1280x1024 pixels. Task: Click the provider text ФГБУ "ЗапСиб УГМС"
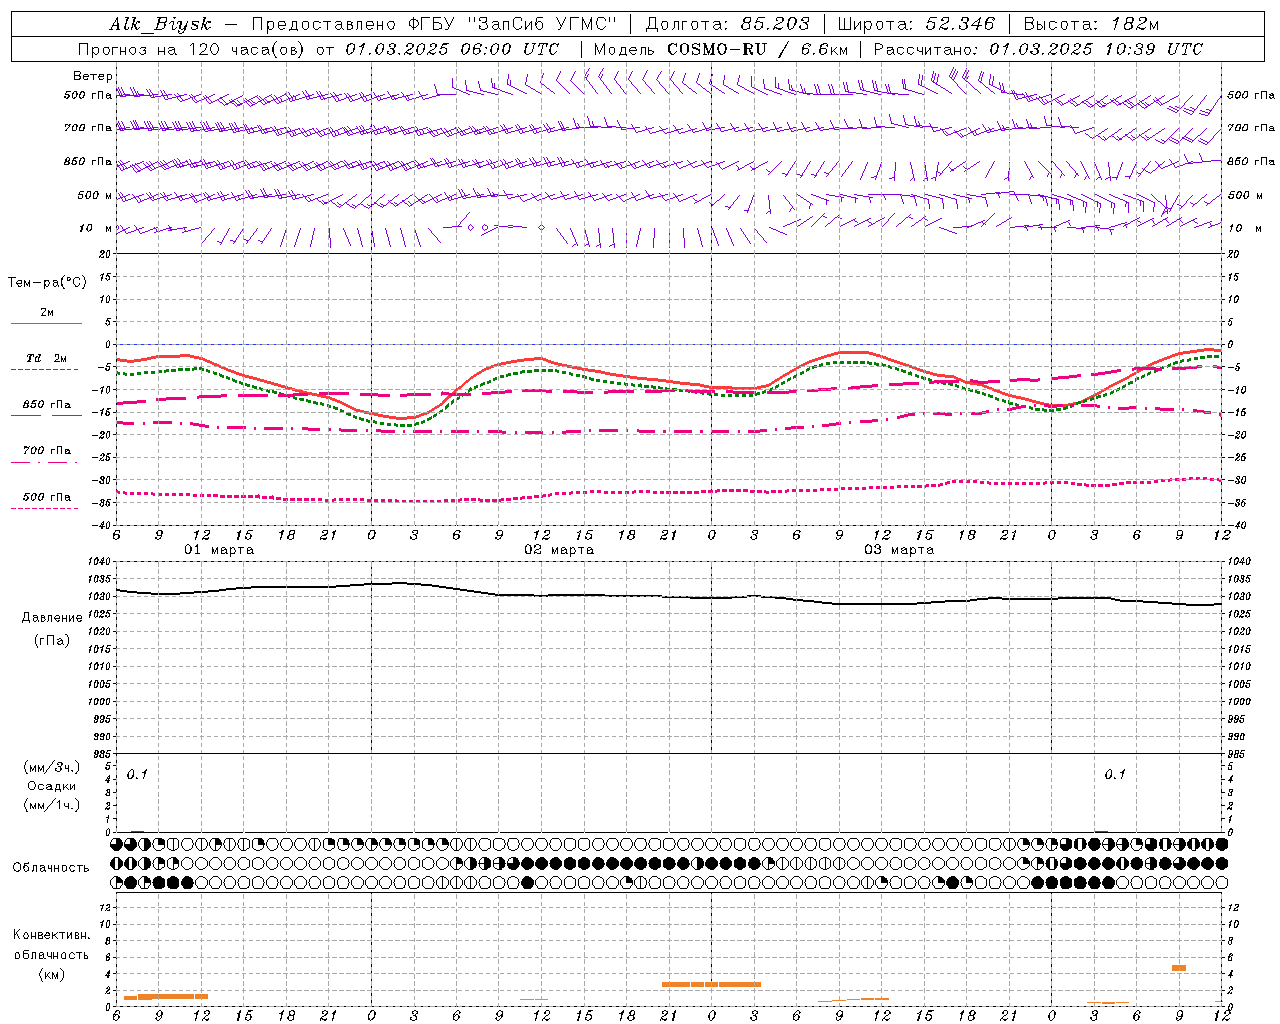coord(513,24)
